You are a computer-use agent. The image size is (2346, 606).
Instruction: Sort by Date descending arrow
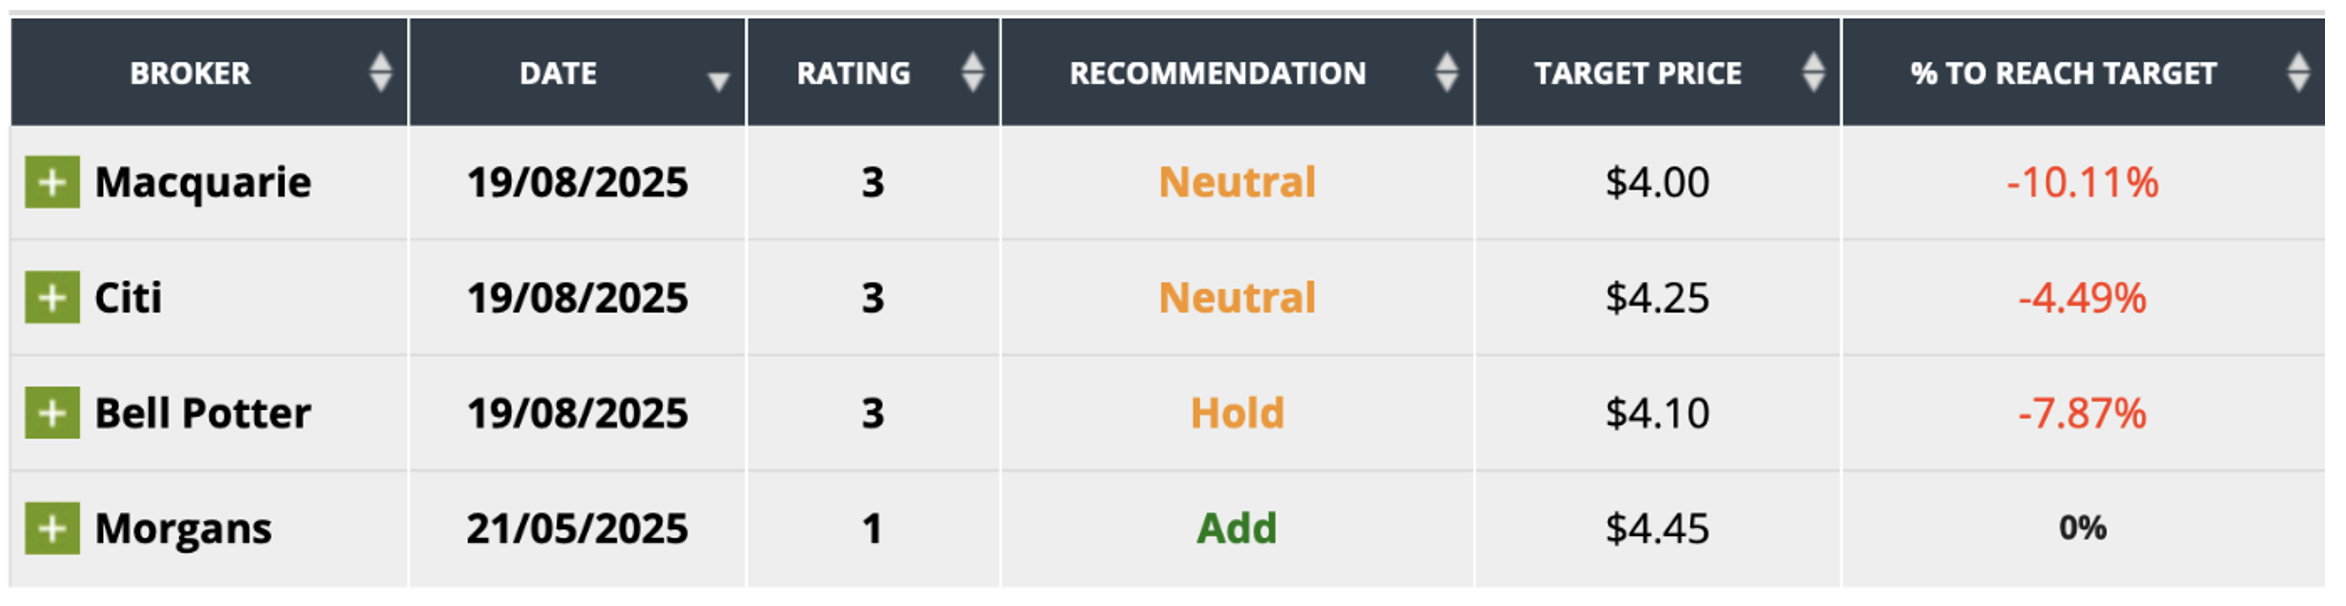[718, 81]
